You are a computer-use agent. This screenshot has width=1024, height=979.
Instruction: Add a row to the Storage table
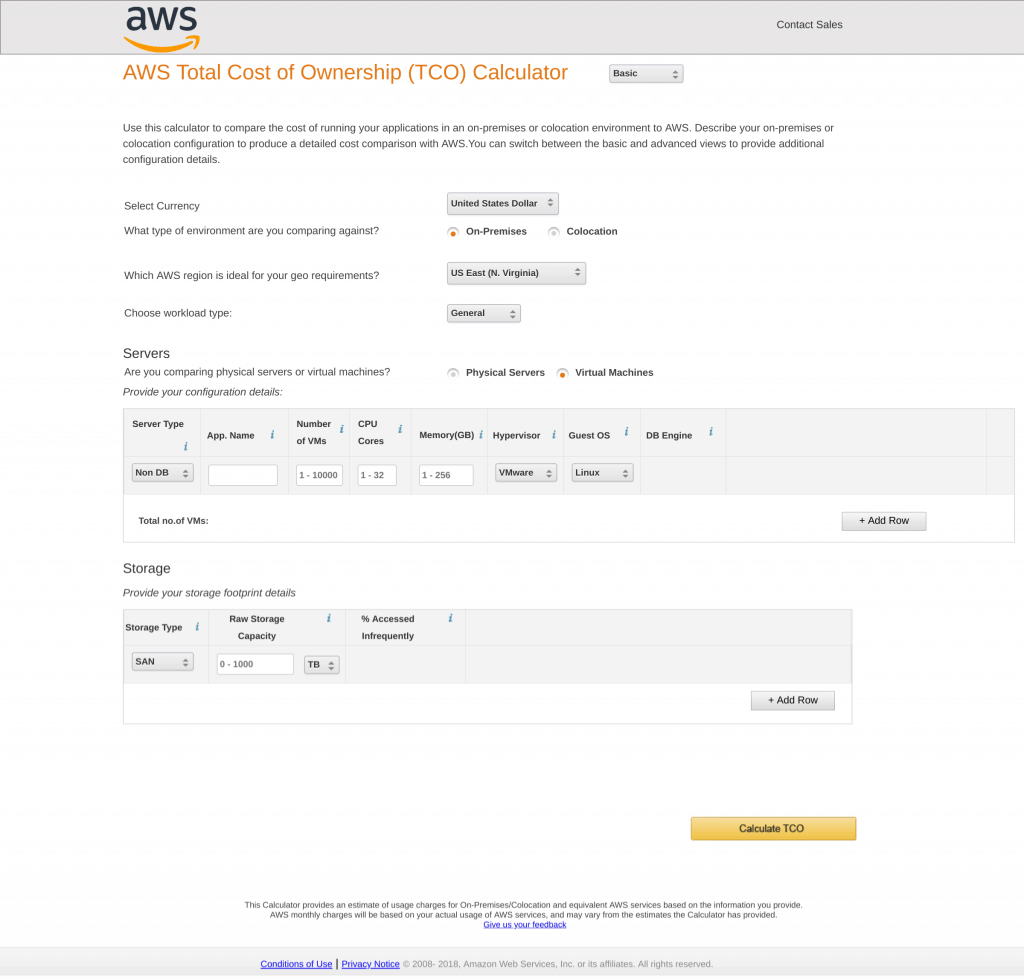(793, 701)
